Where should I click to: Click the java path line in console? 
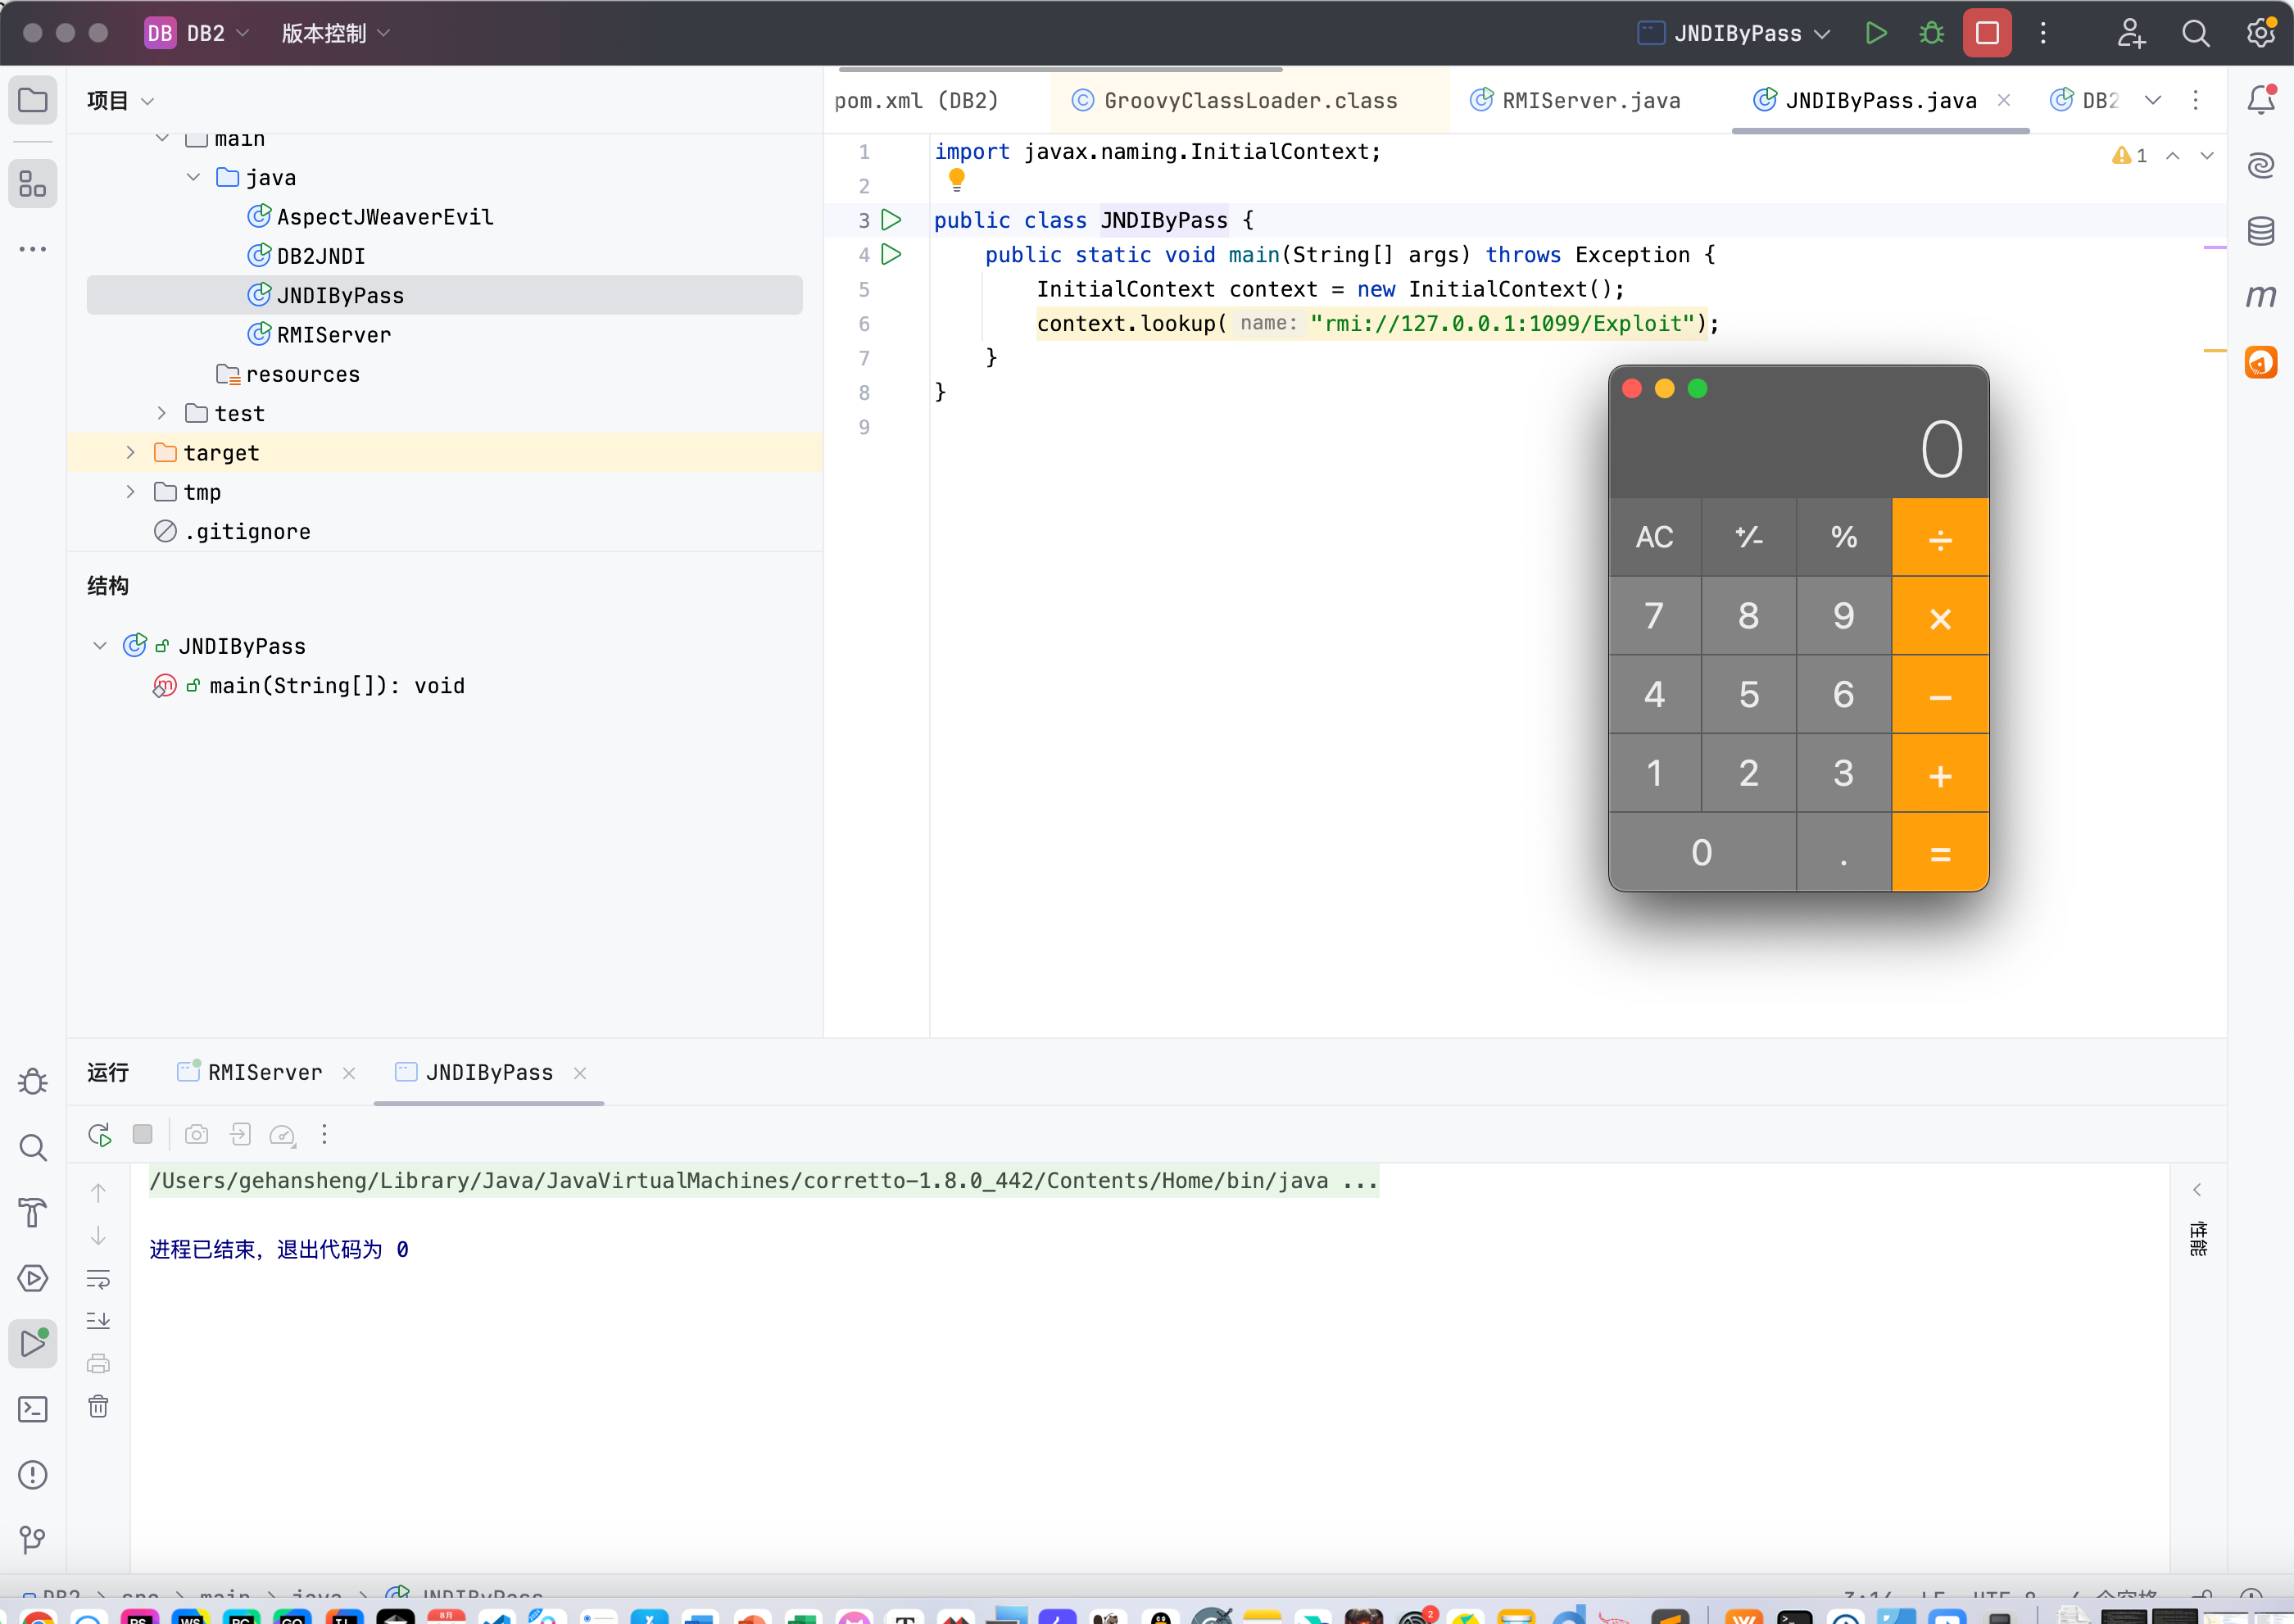pyautogui.click(x=764, y=1181)
